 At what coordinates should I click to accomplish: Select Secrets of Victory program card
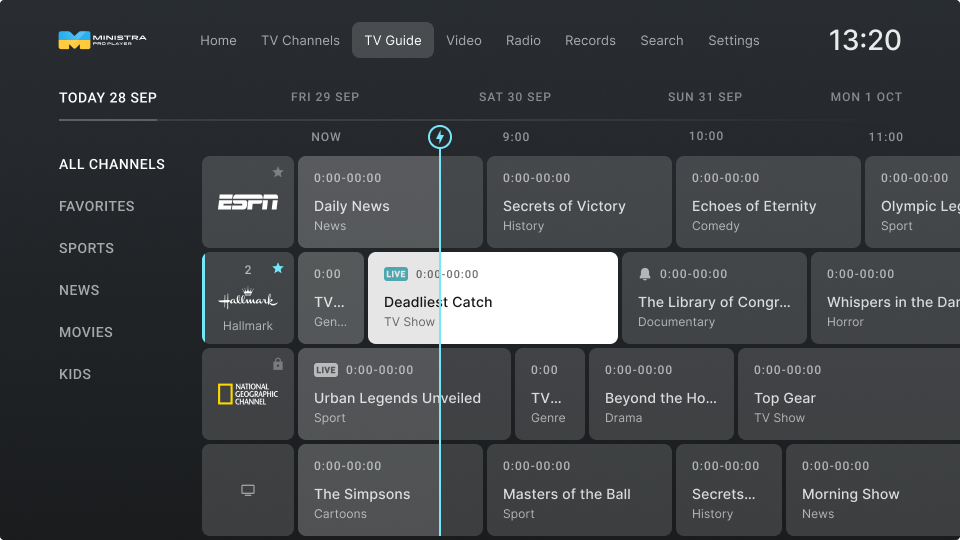pos(578,202)
